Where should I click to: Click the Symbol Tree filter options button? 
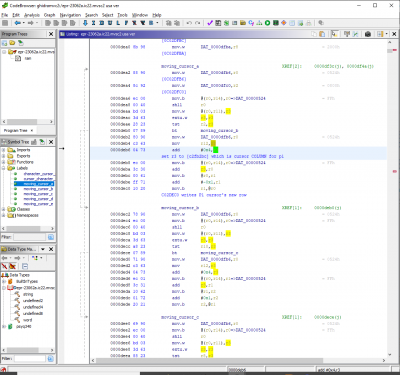pyautogui.click(x=51, y=237)
